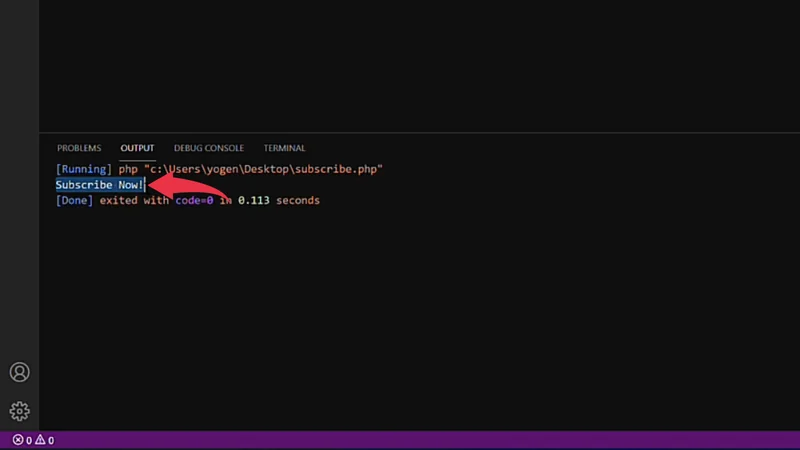
Task: Click the [Running] label in output
Action: tap(83, 170)
